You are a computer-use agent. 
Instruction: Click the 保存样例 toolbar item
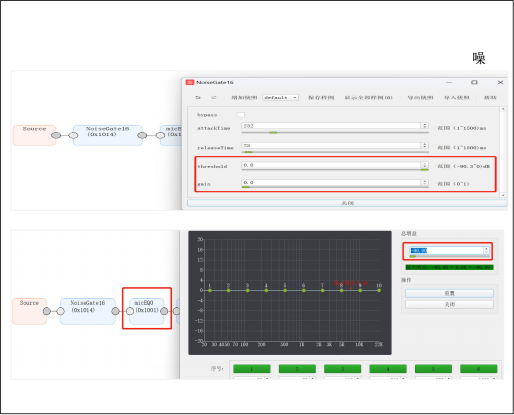click(x=321, y=98)
